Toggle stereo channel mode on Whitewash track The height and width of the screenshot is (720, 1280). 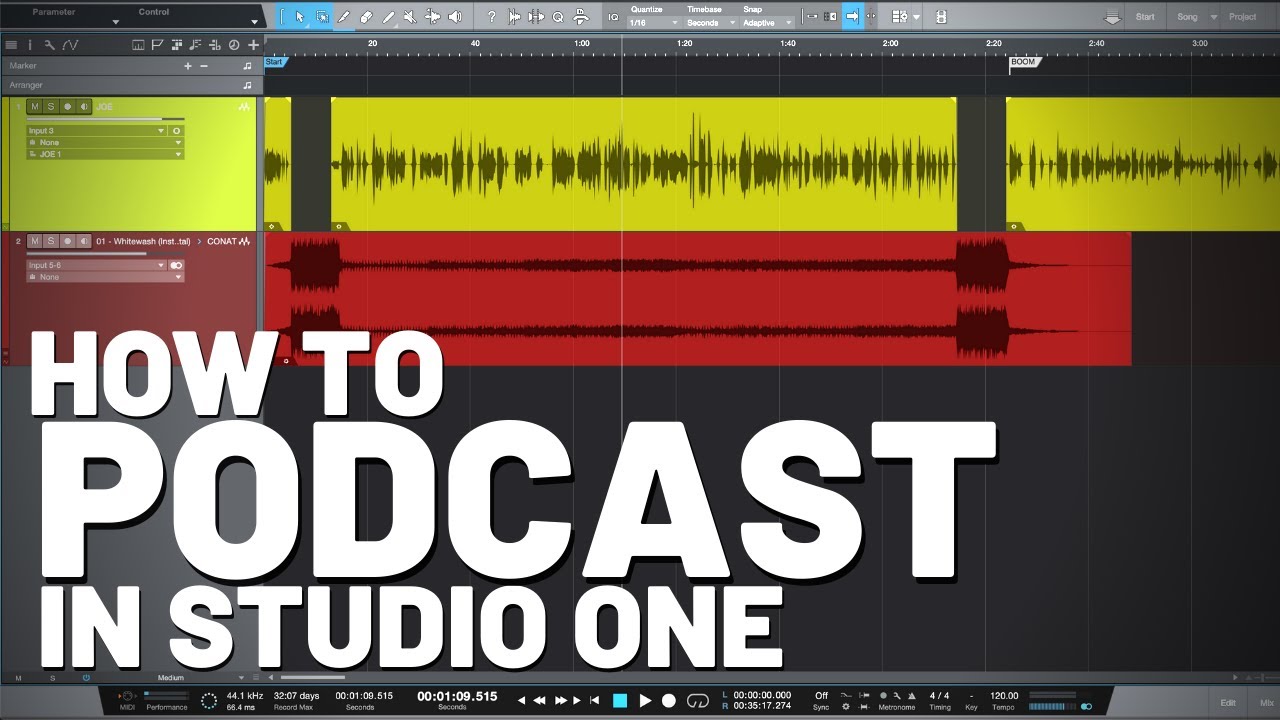click(177, 265)
